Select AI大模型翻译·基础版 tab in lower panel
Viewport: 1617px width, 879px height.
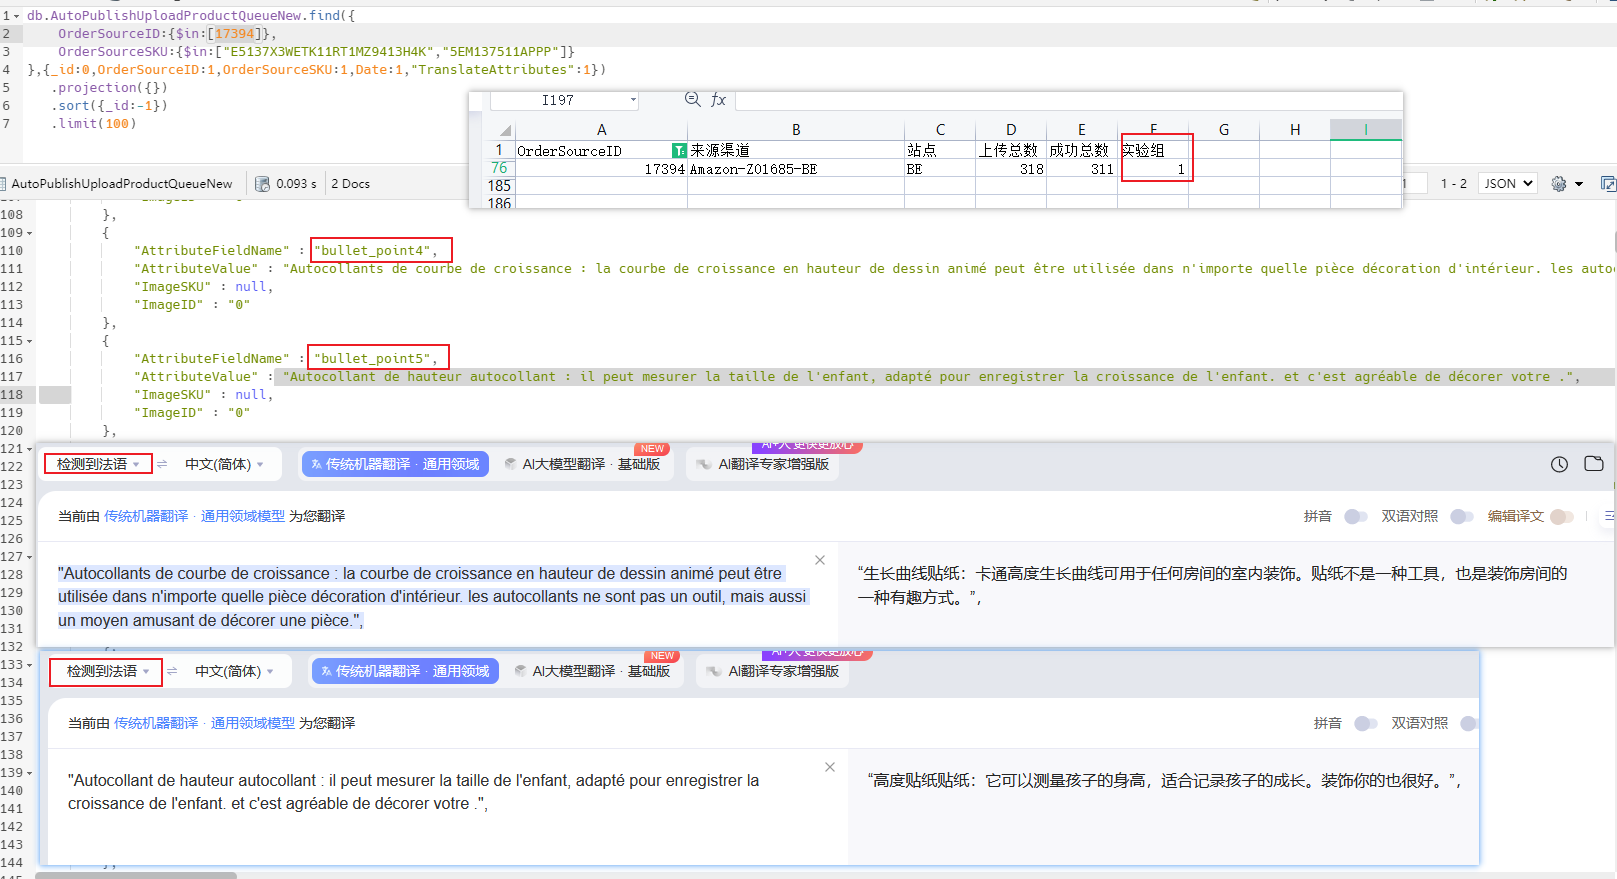(x=592, y=671)
